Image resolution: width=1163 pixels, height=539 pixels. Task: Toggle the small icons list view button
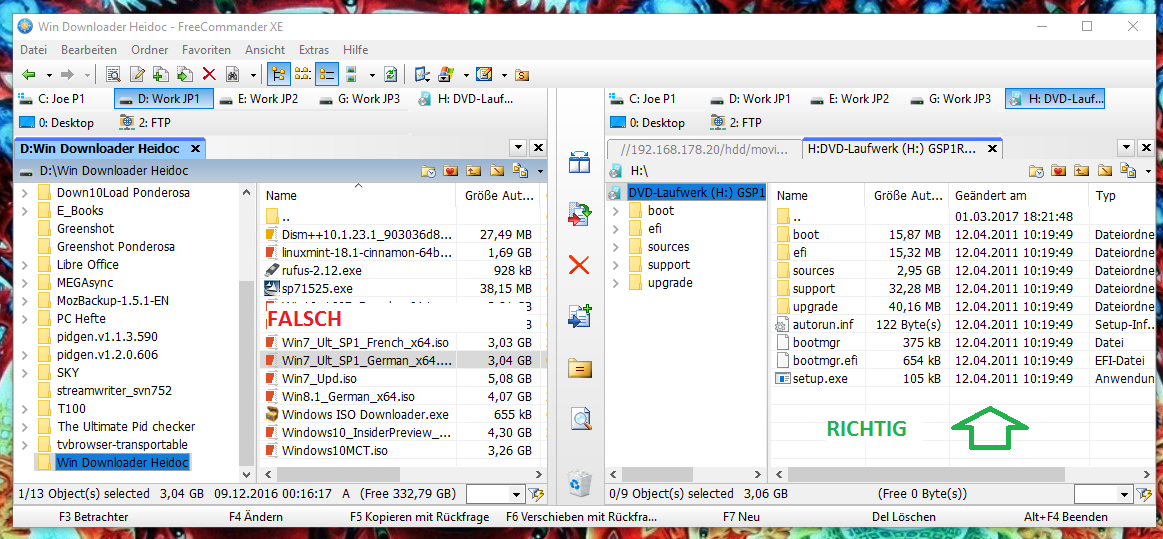tap(303, 74)
